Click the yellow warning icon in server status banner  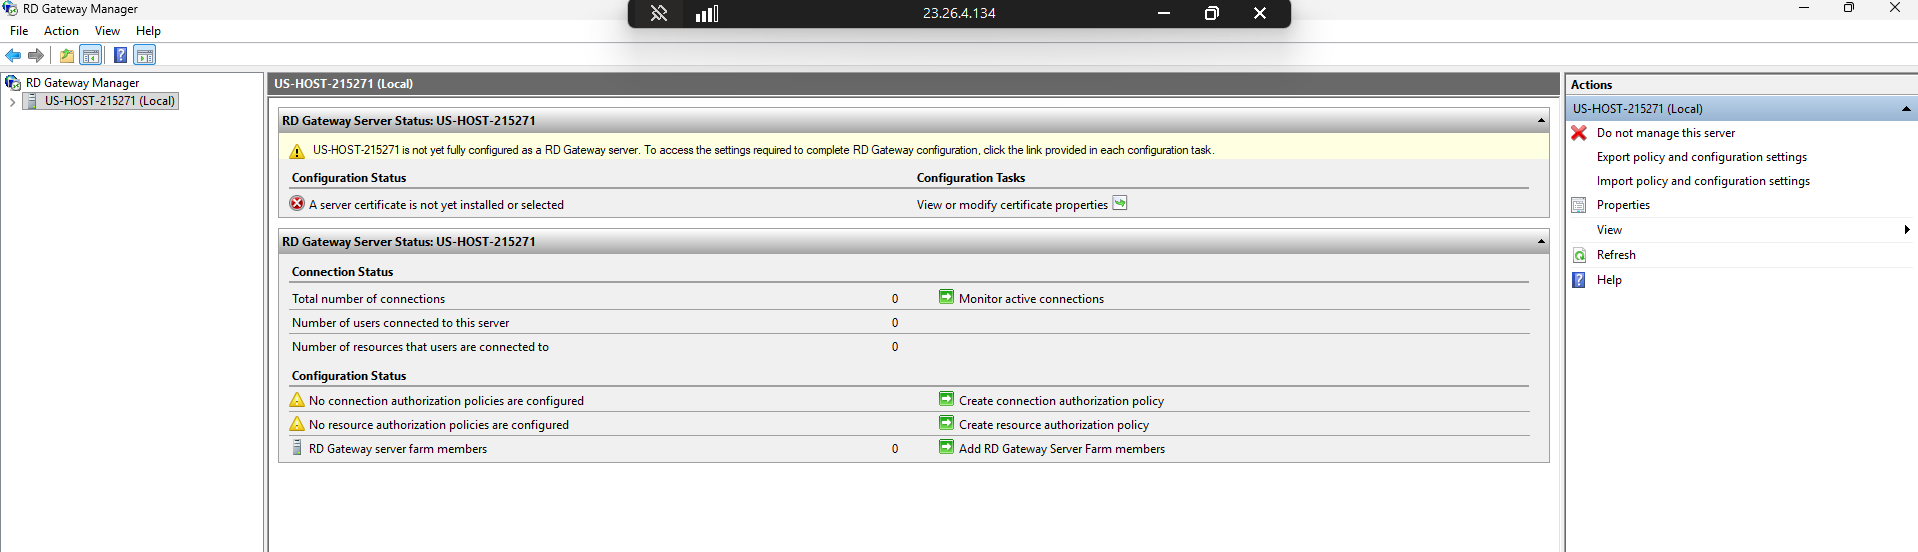(x=297, y=151)
